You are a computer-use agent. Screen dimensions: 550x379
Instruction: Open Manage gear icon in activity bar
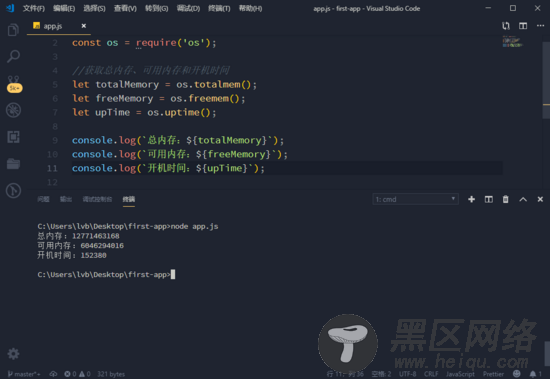coord(13,354)
